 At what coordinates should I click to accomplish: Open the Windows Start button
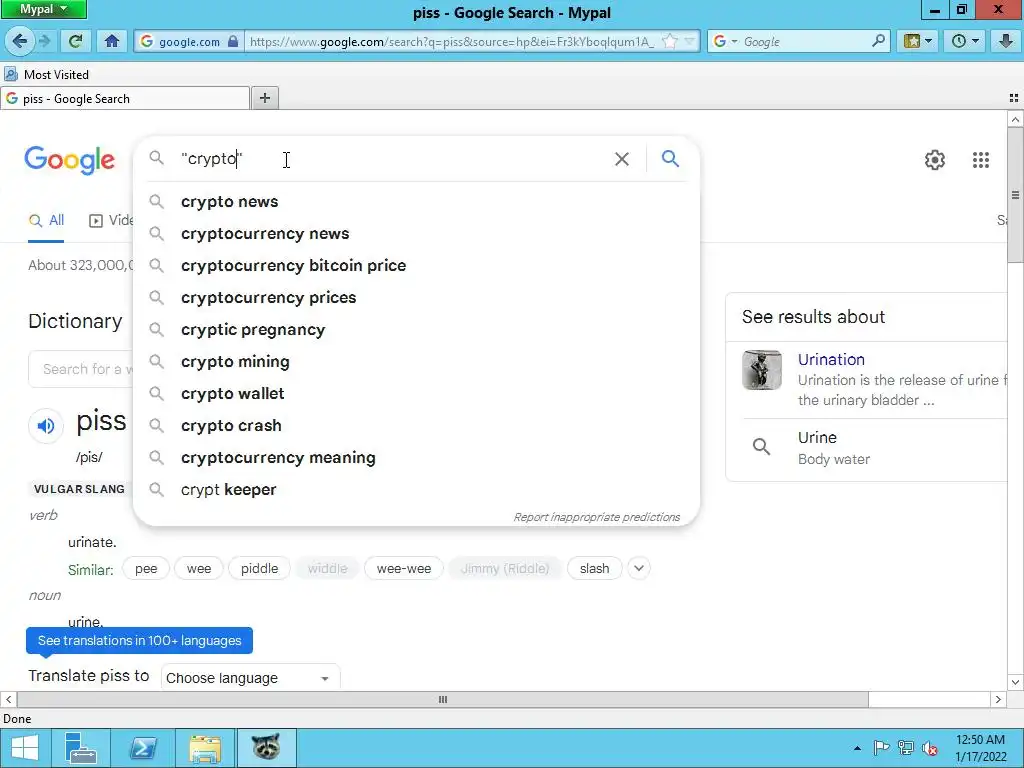(x=25, y=748)
